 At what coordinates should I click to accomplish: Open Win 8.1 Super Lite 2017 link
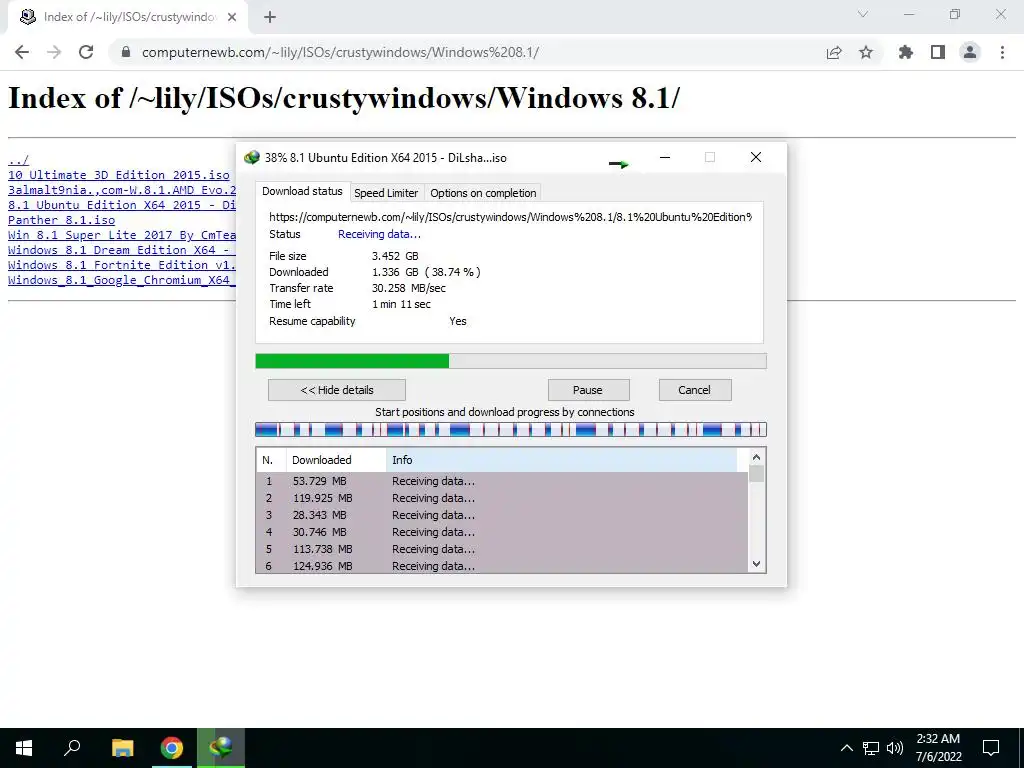coord(122,235)
